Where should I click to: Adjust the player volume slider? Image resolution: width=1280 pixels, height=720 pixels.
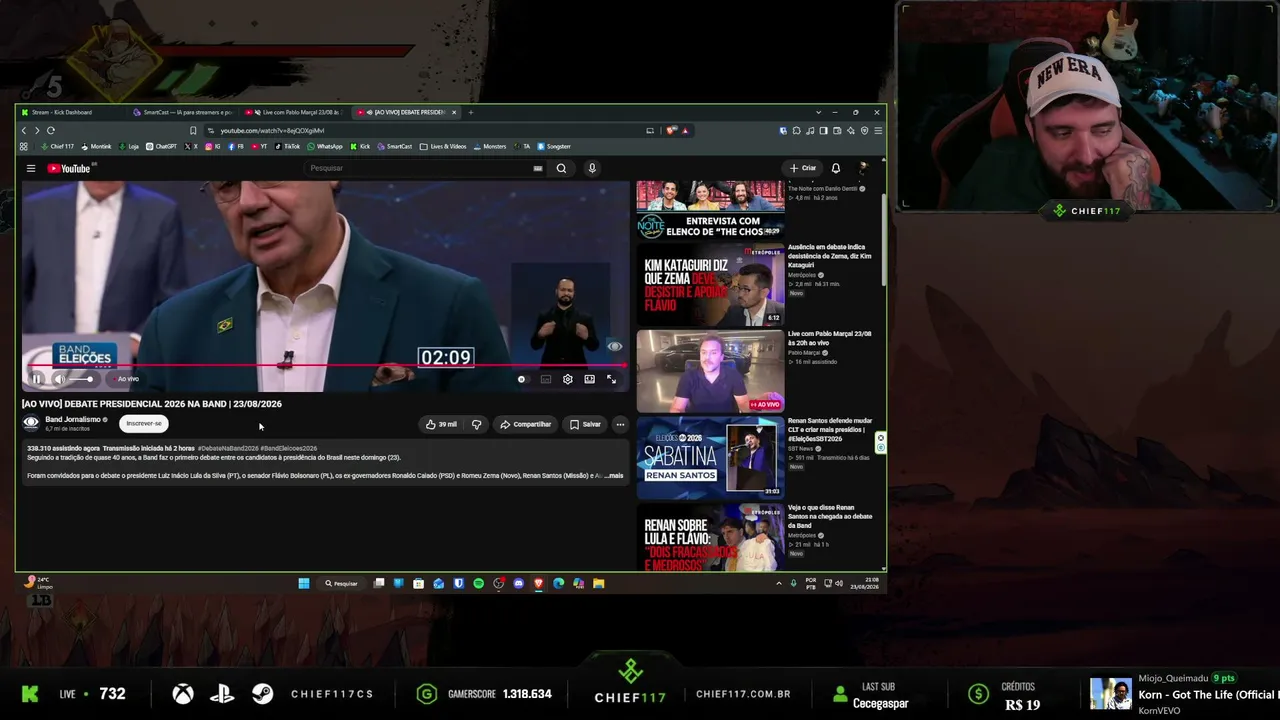tap(80, 379)
